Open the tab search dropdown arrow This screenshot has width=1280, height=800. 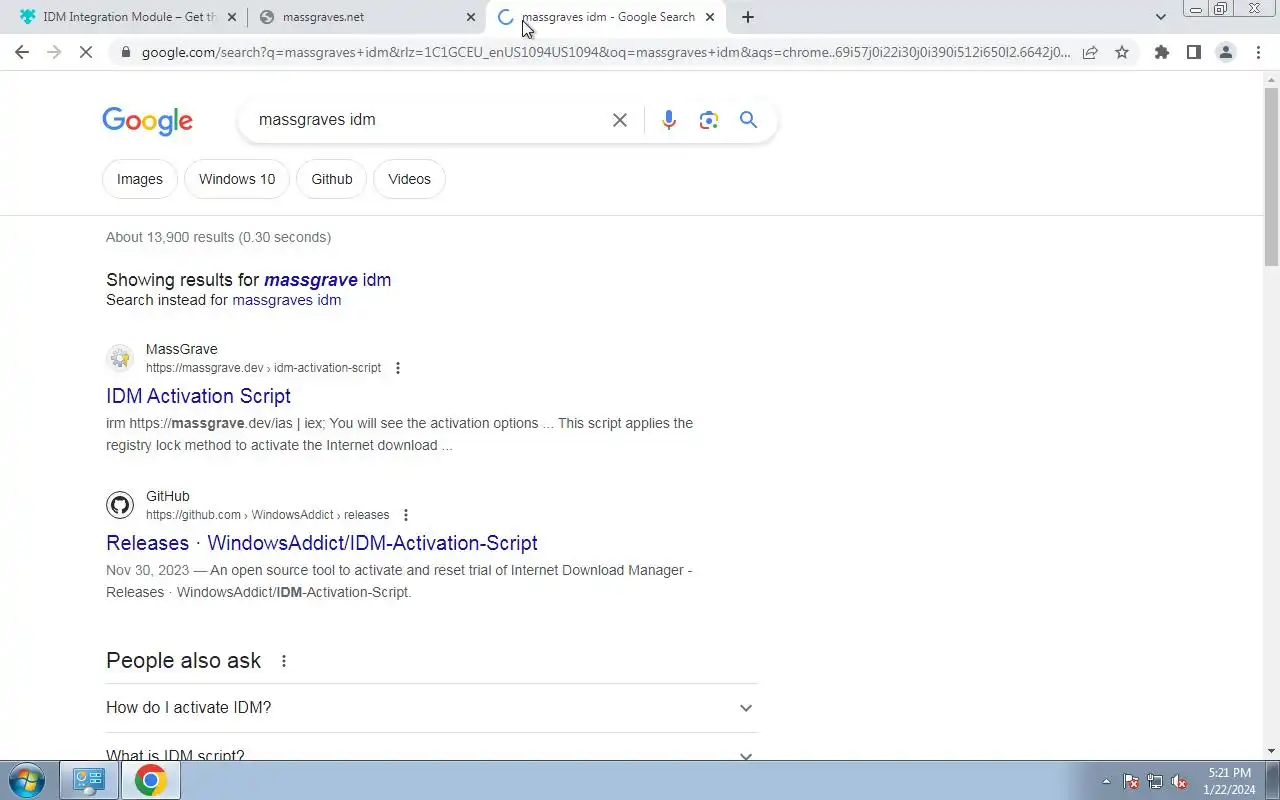coord(1160,17)
